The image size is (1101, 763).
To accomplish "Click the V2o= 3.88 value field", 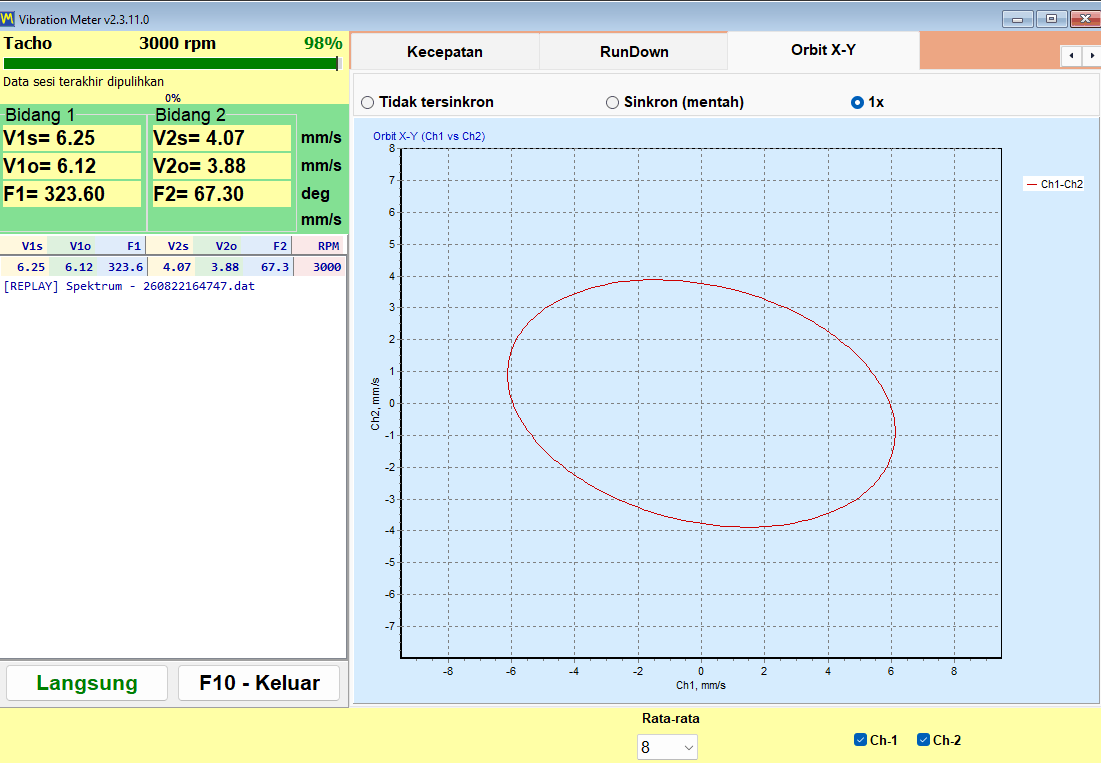I will pyautogui.click(x=221, y=166).
